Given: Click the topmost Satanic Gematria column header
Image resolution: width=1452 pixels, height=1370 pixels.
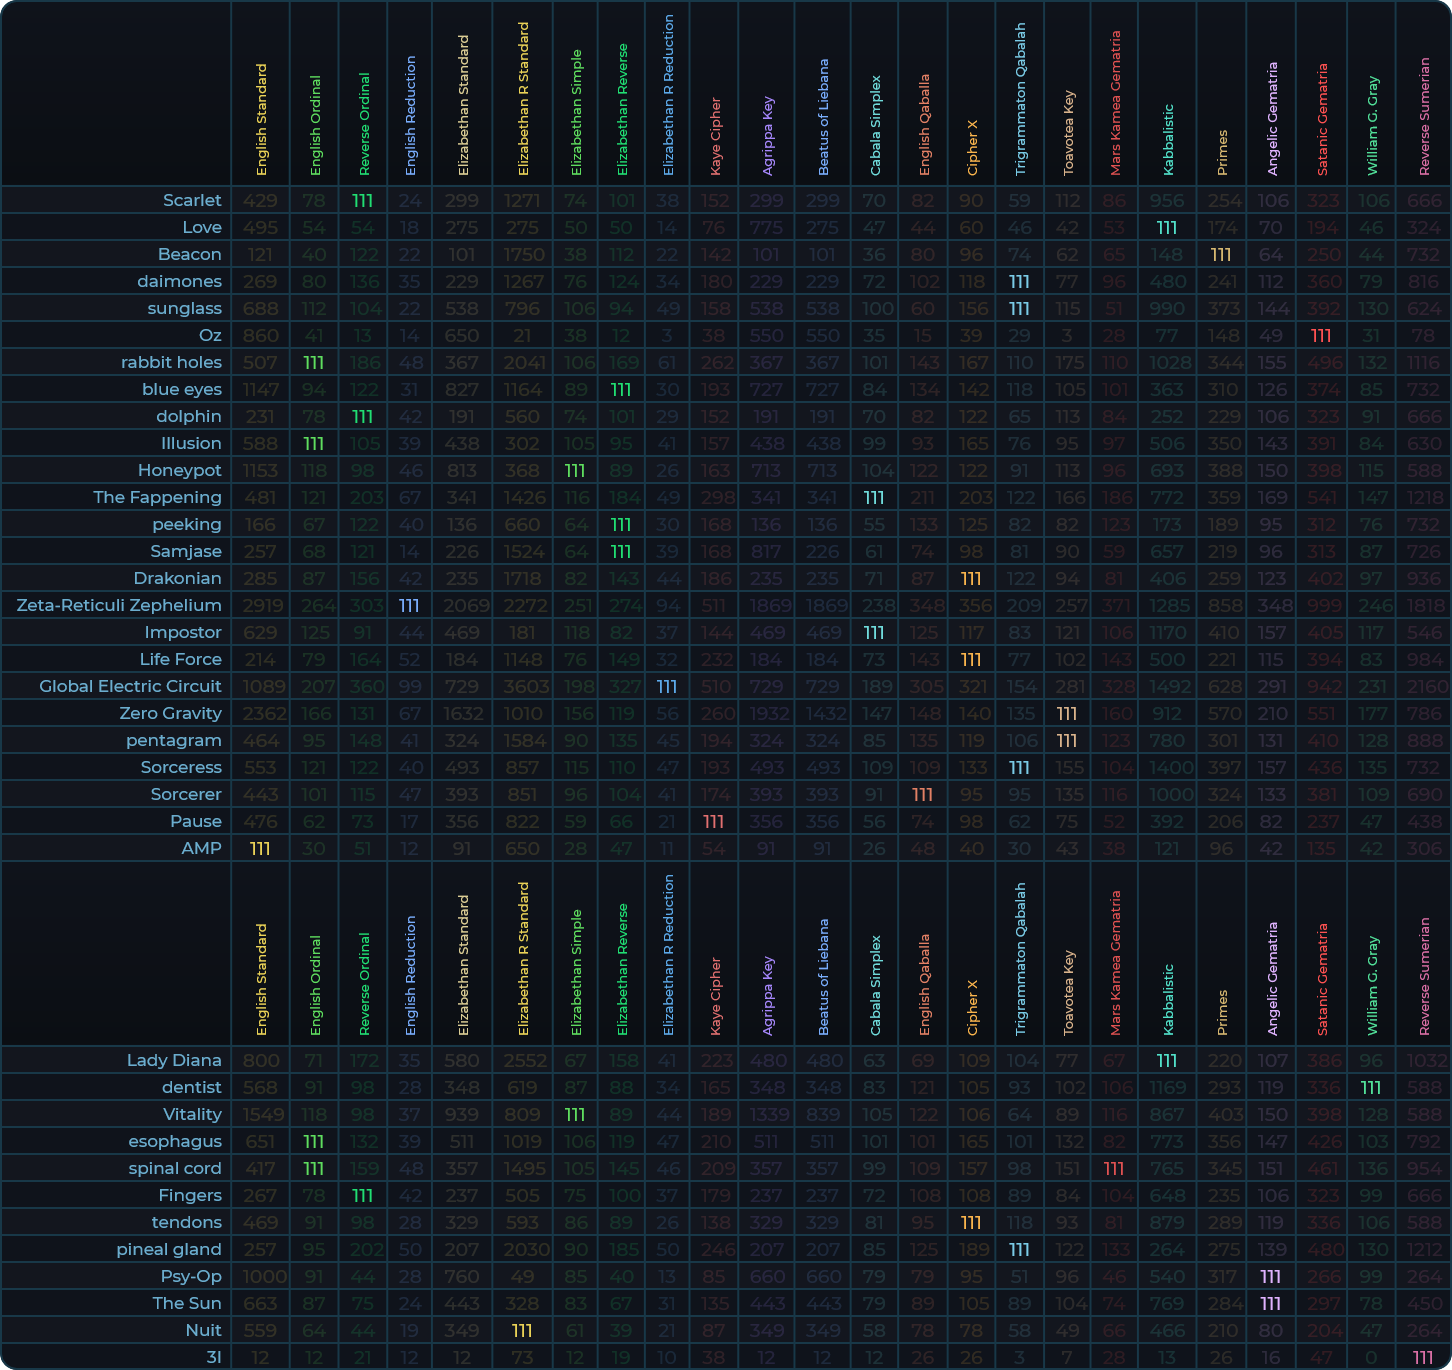Looking at the screenshot, I should [1322, 120].
